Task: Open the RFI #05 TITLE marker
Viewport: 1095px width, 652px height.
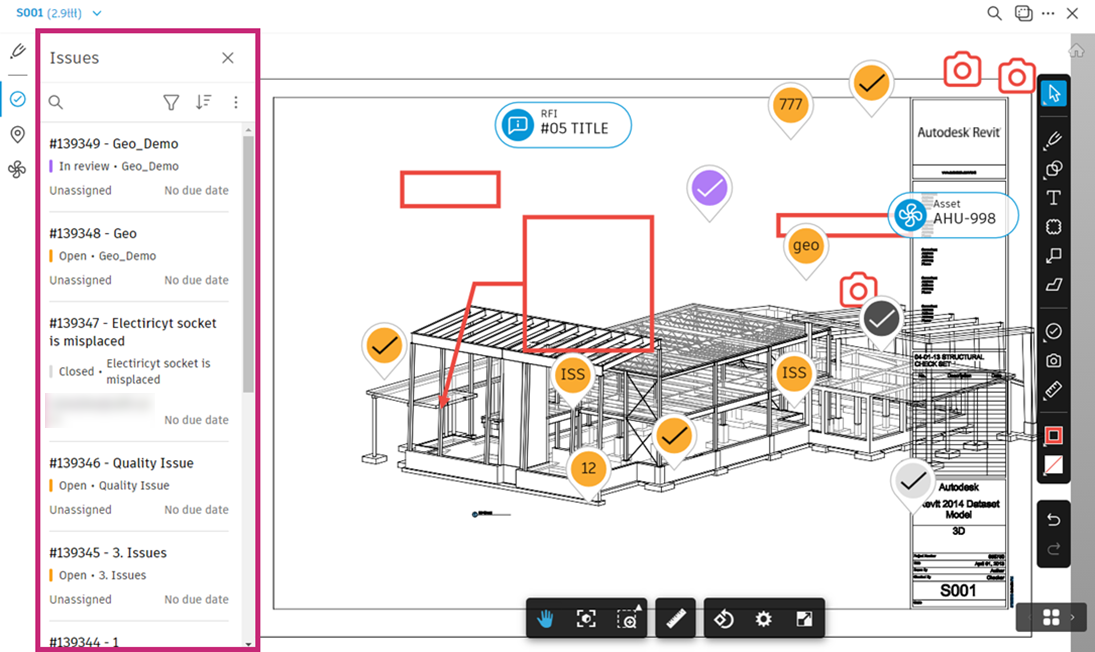Action: pyautogui.click(x=563, y=125)
